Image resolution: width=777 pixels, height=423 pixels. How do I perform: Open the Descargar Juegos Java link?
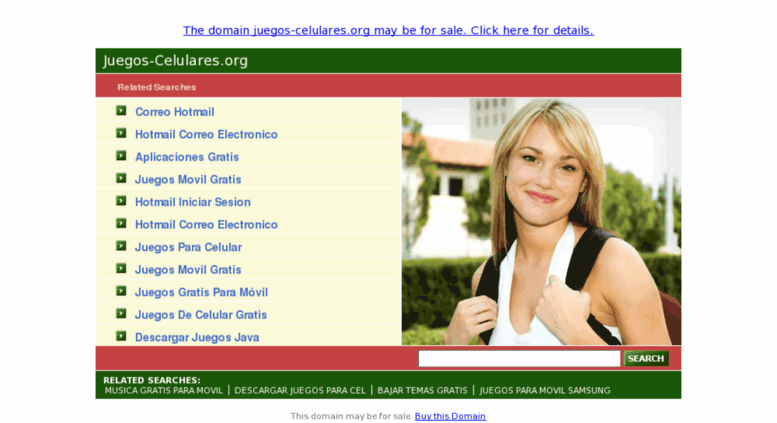[x=197, y=337]
